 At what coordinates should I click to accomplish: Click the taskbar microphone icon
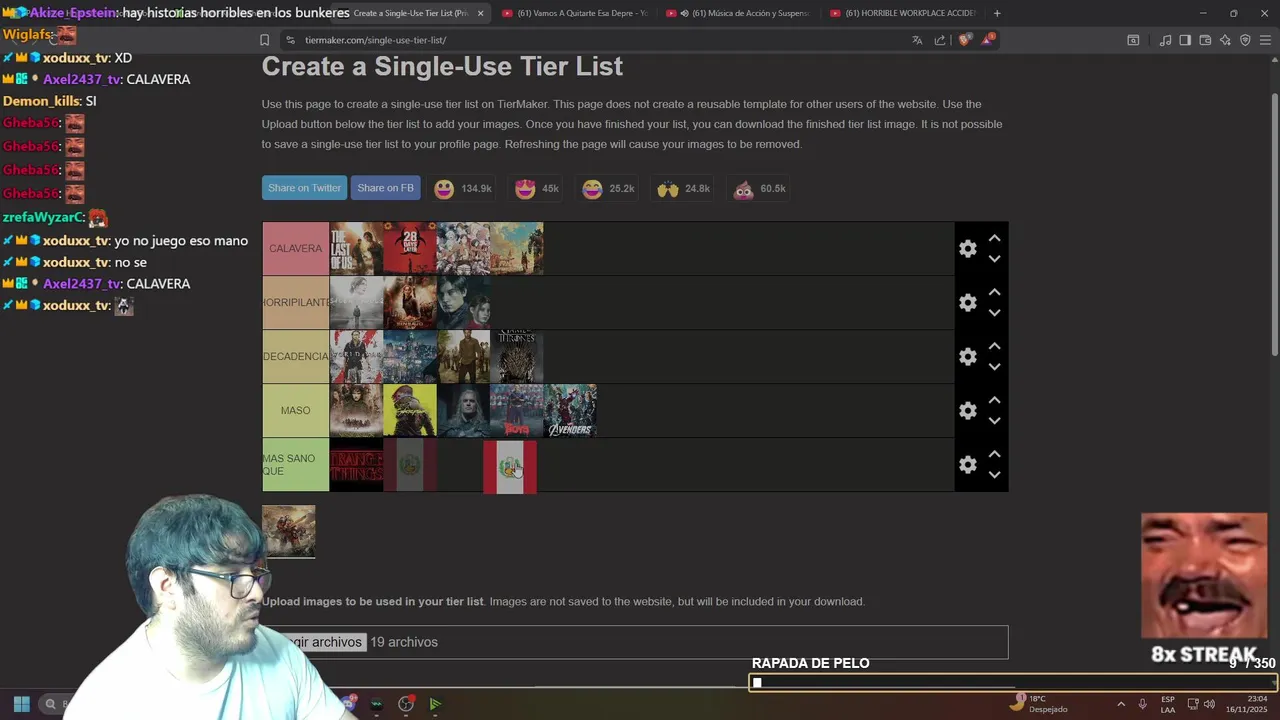(1142, 704)
